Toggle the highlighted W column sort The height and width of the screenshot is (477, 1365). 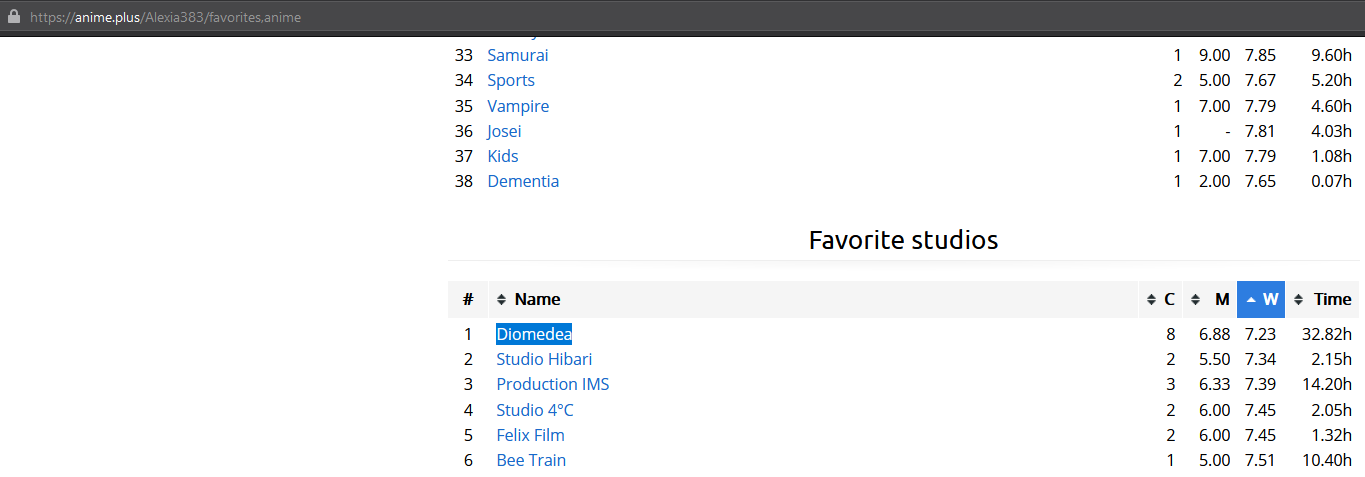(x=1260, y=299)
